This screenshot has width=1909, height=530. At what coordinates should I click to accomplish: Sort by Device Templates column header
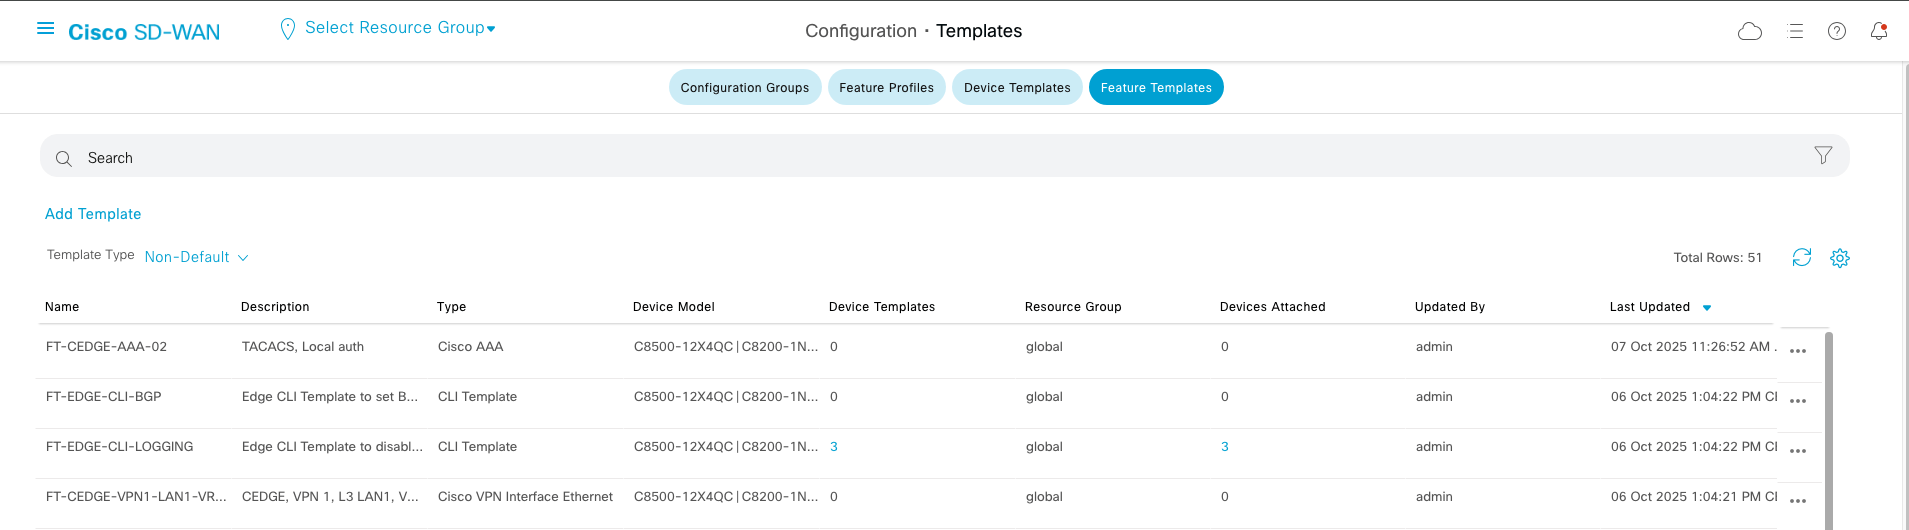882,307
